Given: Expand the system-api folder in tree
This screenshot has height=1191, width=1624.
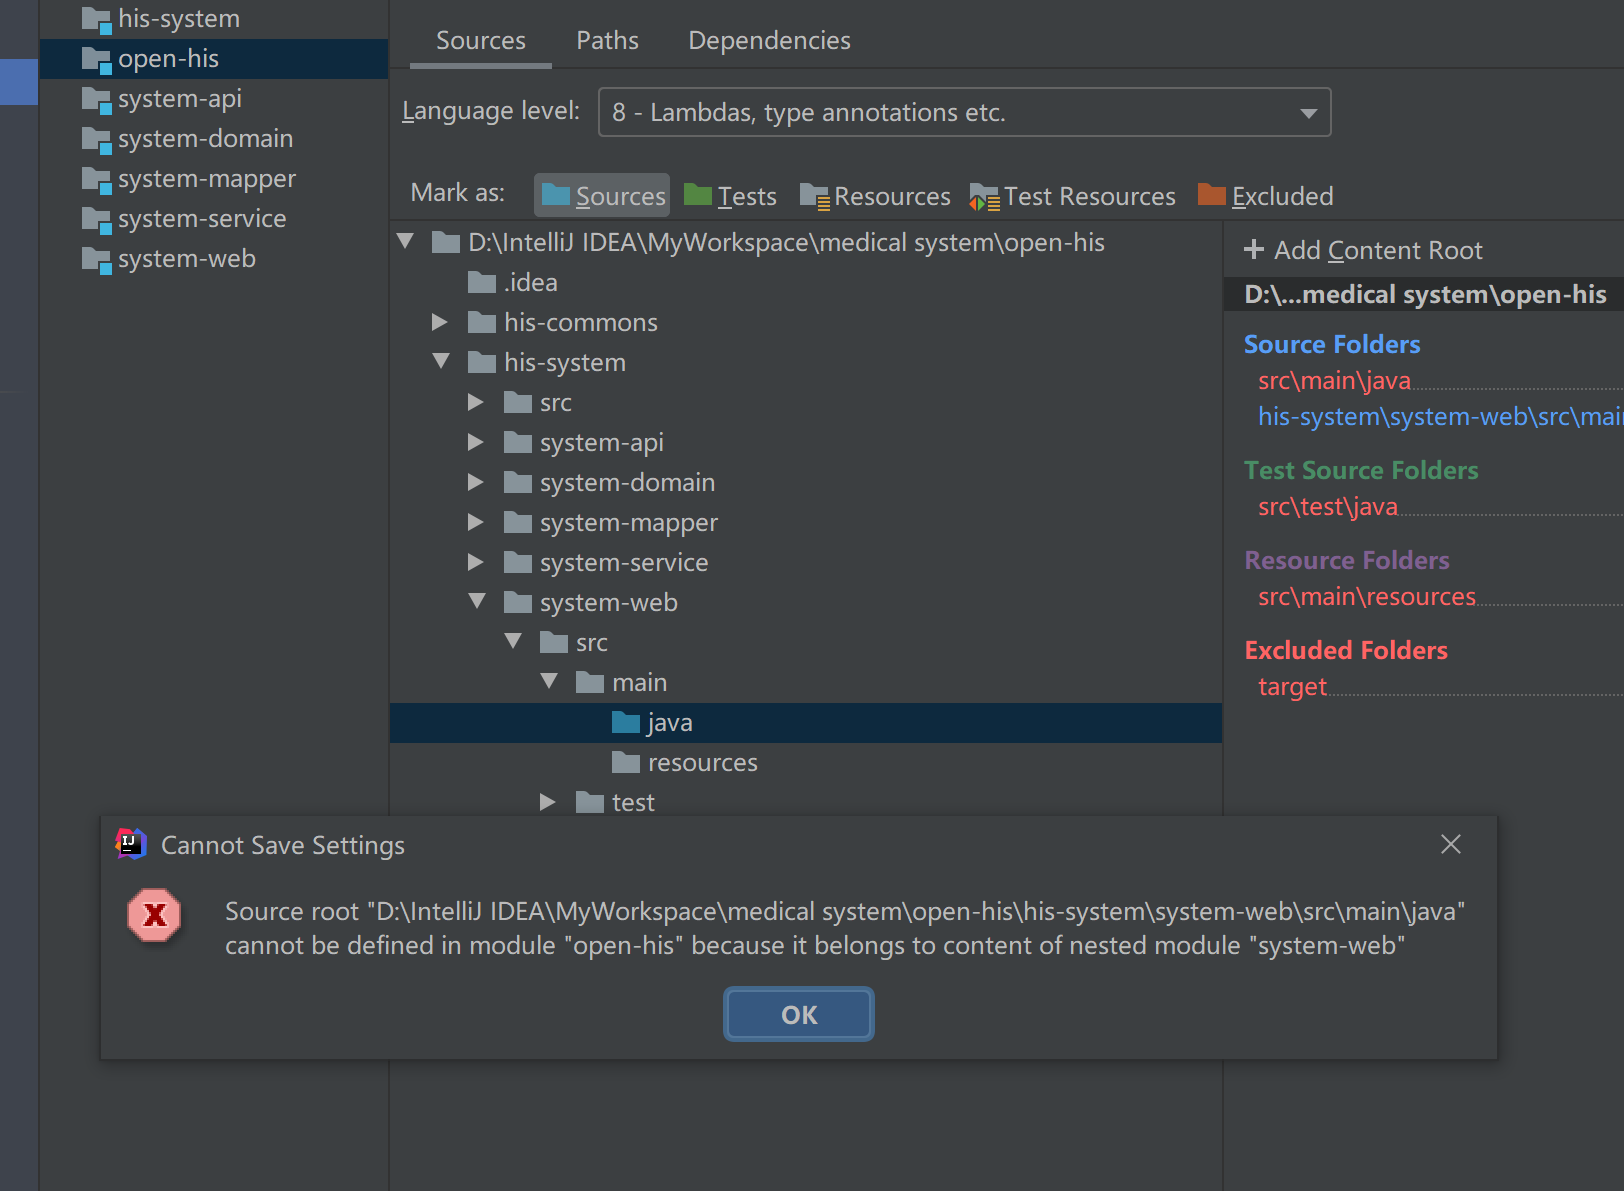Looking at the screenshot, I should (476, 442).
